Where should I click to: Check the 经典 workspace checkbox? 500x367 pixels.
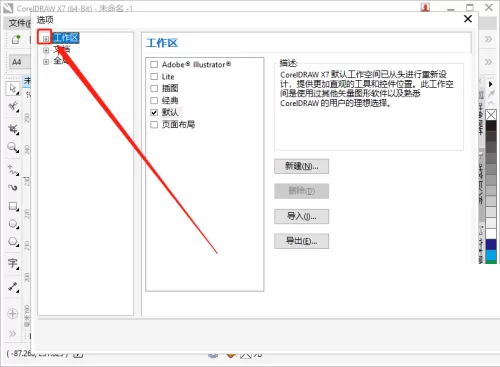tap(154, 100)
